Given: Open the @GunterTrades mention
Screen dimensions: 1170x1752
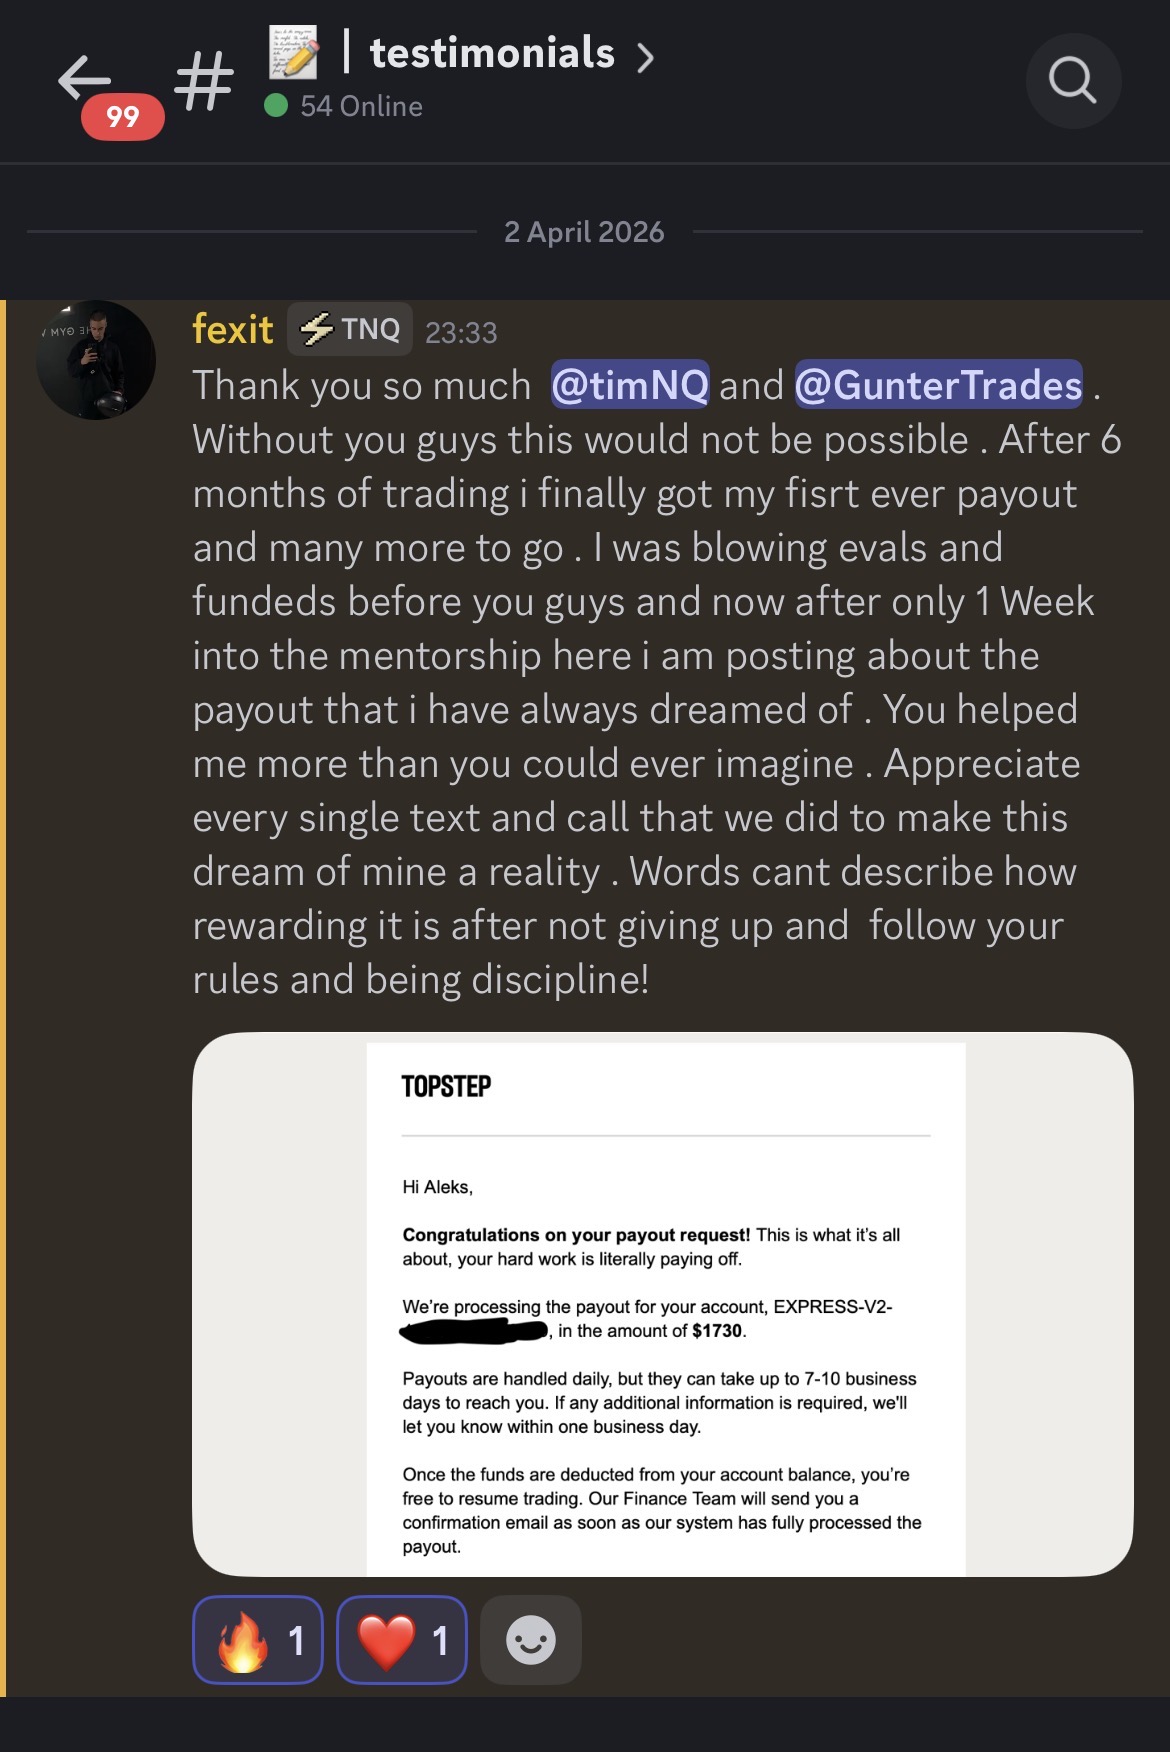Looking at the screenshot, I should [x=938, y=385].
